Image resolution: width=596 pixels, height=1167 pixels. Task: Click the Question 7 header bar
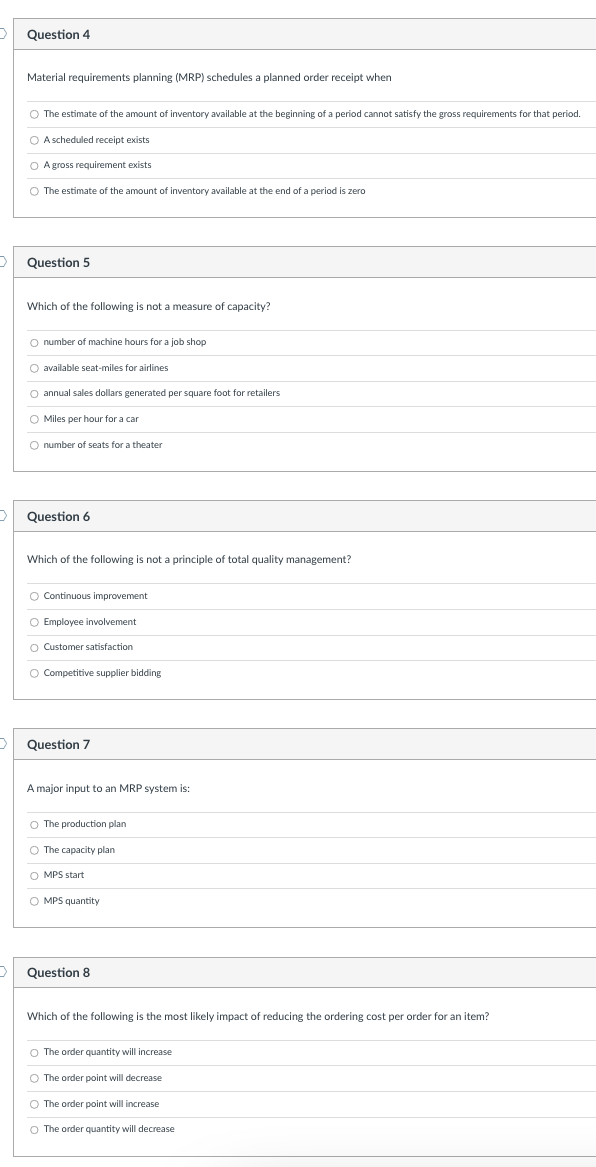(300, 743)
